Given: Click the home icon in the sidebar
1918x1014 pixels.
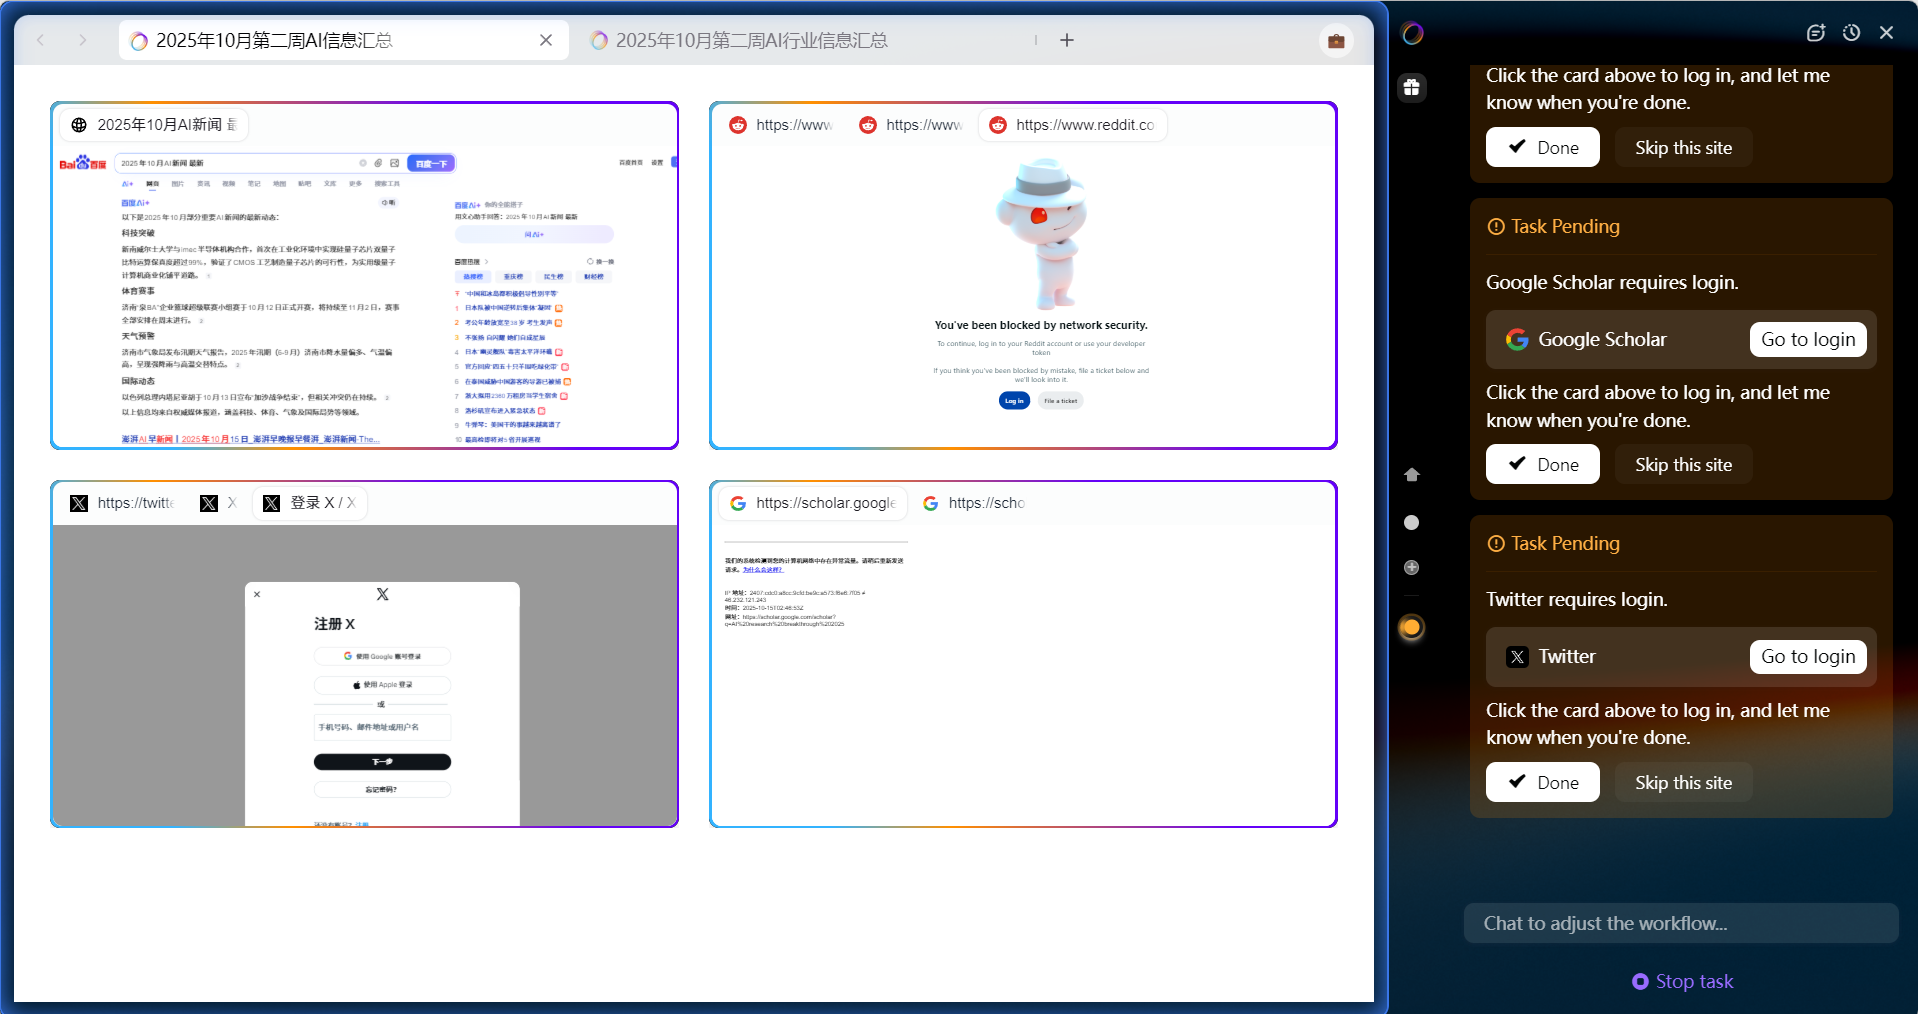Looking at the screenshot, I should pos(1411,475).
